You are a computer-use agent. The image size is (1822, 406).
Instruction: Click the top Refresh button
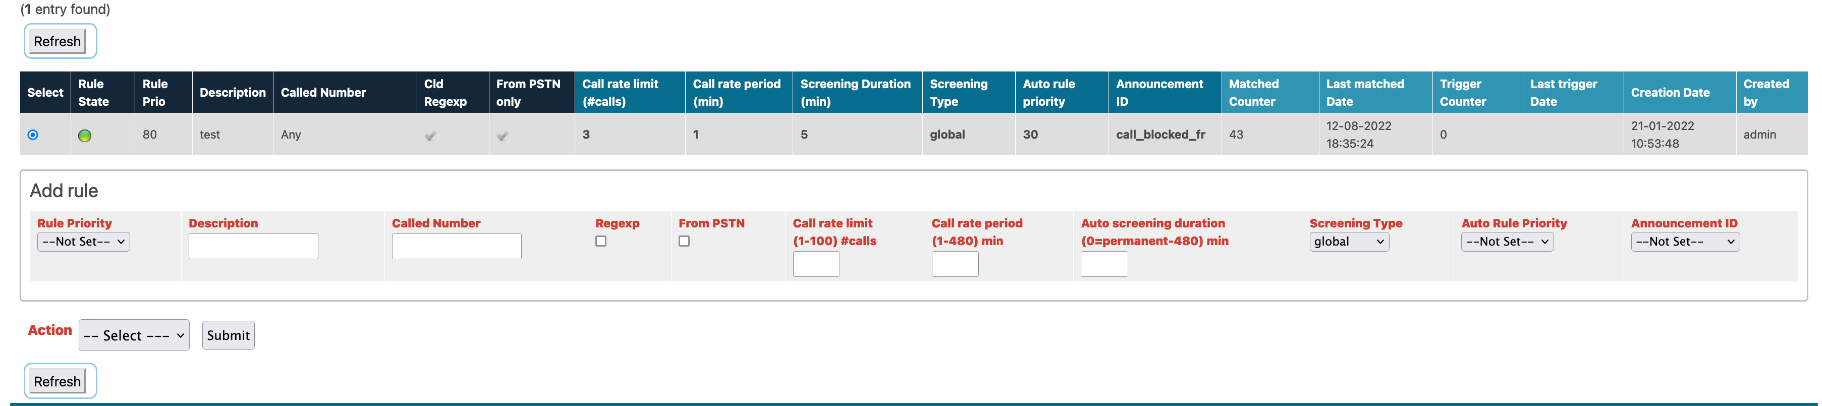point(58,42)
